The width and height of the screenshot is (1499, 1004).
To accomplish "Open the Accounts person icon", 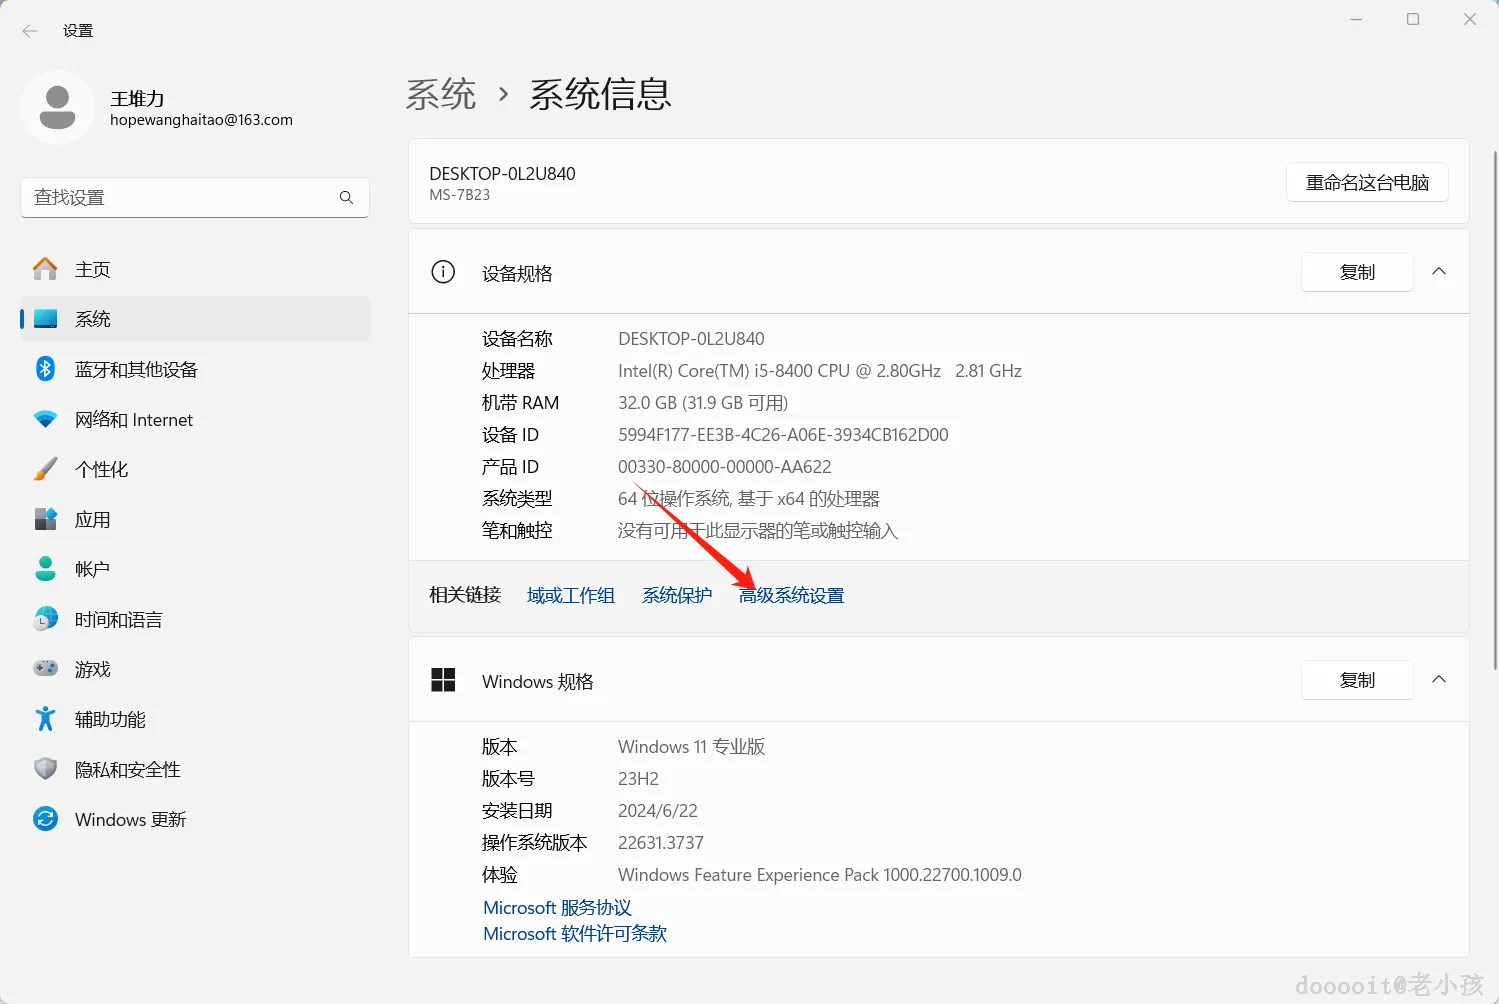I will pos(45,569).
